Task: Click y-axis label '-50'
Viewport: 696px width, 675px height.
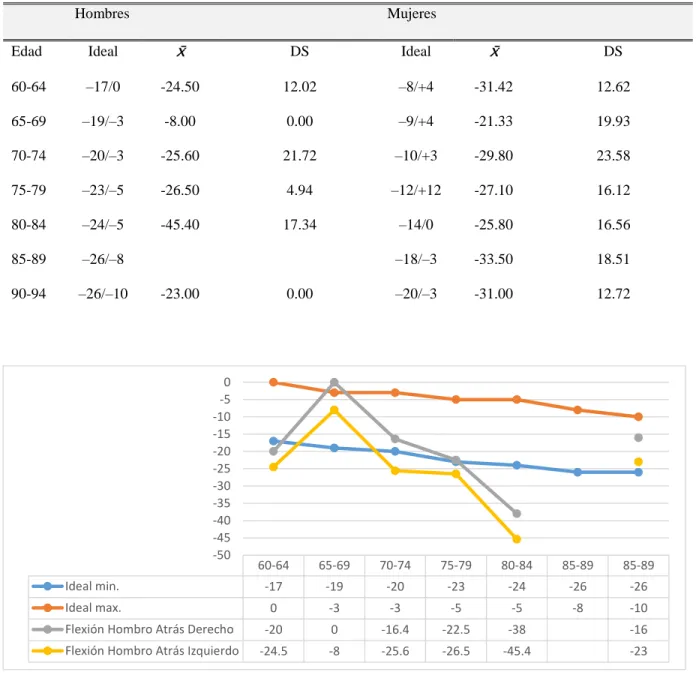Action: (221, 555)
